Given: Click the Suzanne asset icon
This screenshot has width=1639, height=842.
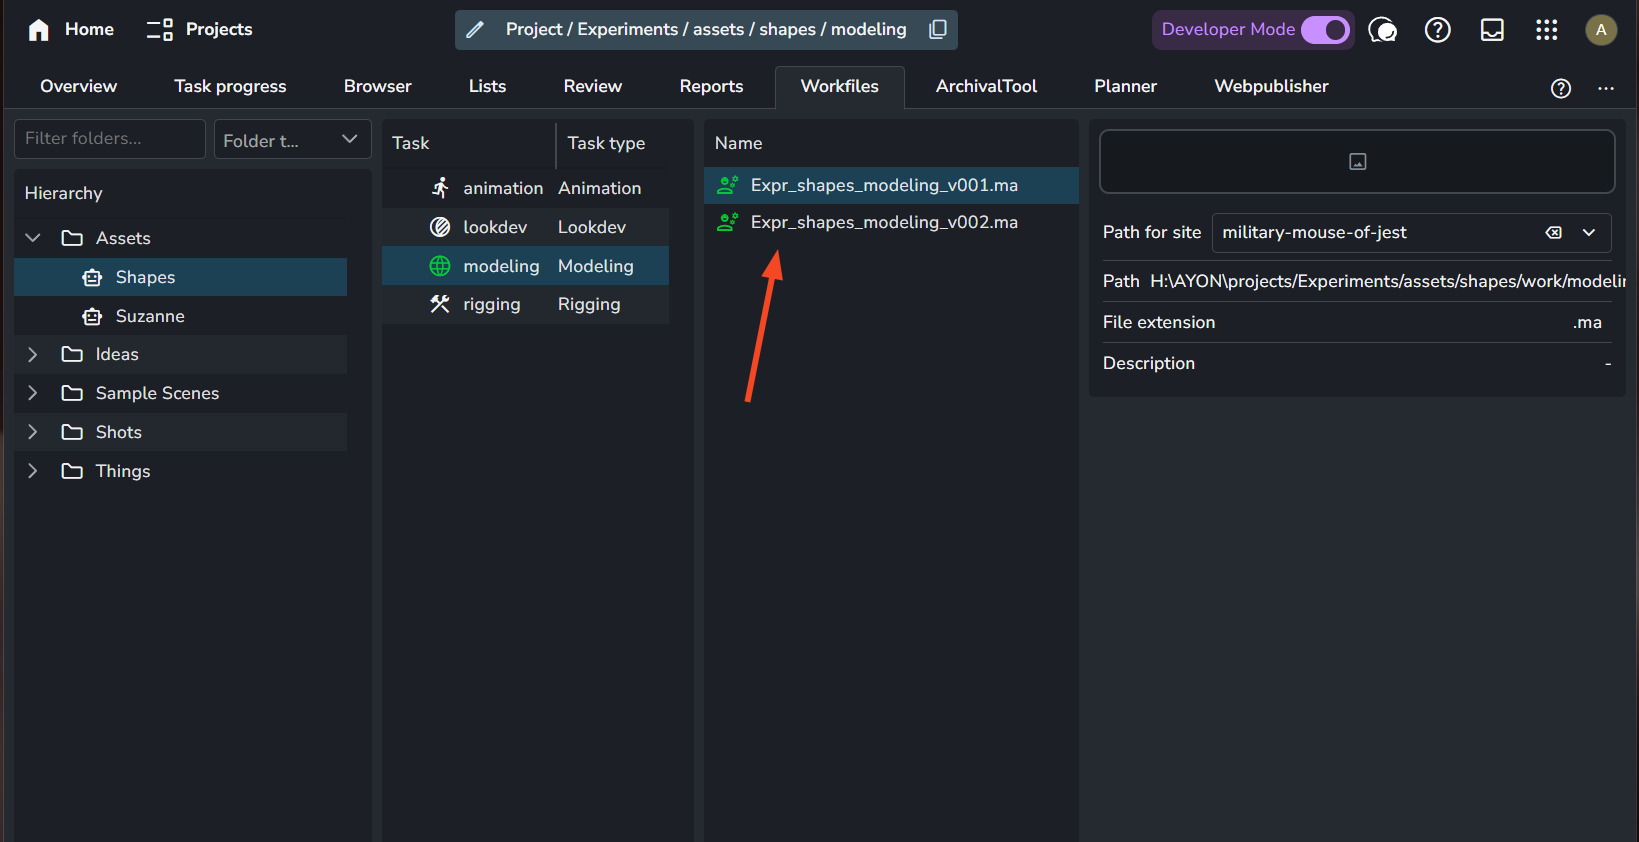Looking at the screenshot, I should click(92, 316).
